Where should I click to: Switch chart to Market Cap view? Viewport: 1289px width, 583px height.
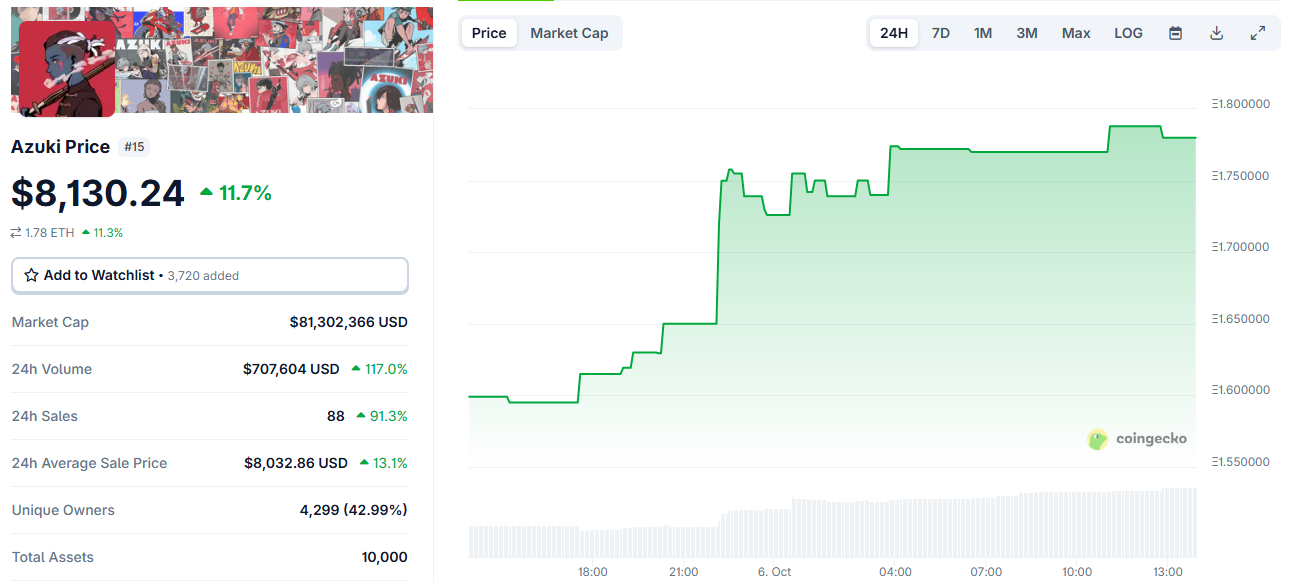click(x=569, y=33)
